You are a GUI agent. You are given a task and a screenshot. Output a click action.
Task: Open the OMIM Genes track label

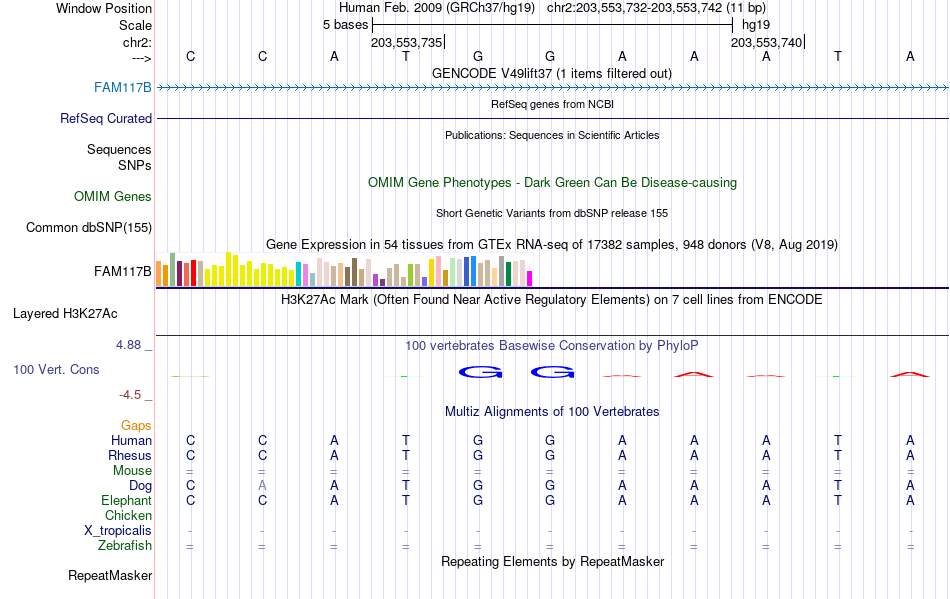click(112, 197)
